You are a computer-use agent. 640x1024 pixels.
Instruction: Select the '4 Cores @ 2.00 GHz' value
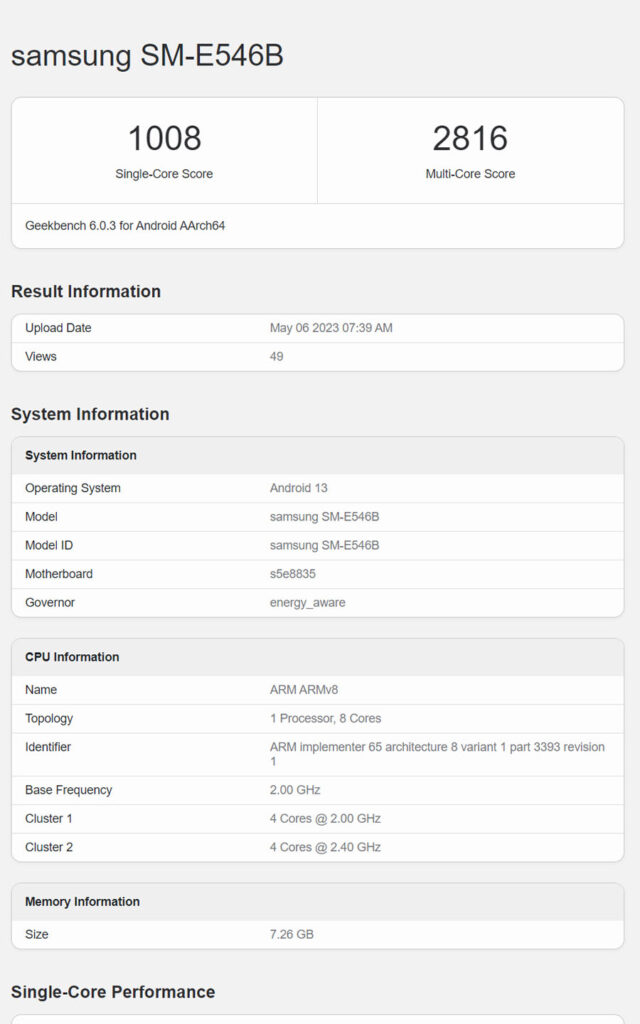pos(325,819)
